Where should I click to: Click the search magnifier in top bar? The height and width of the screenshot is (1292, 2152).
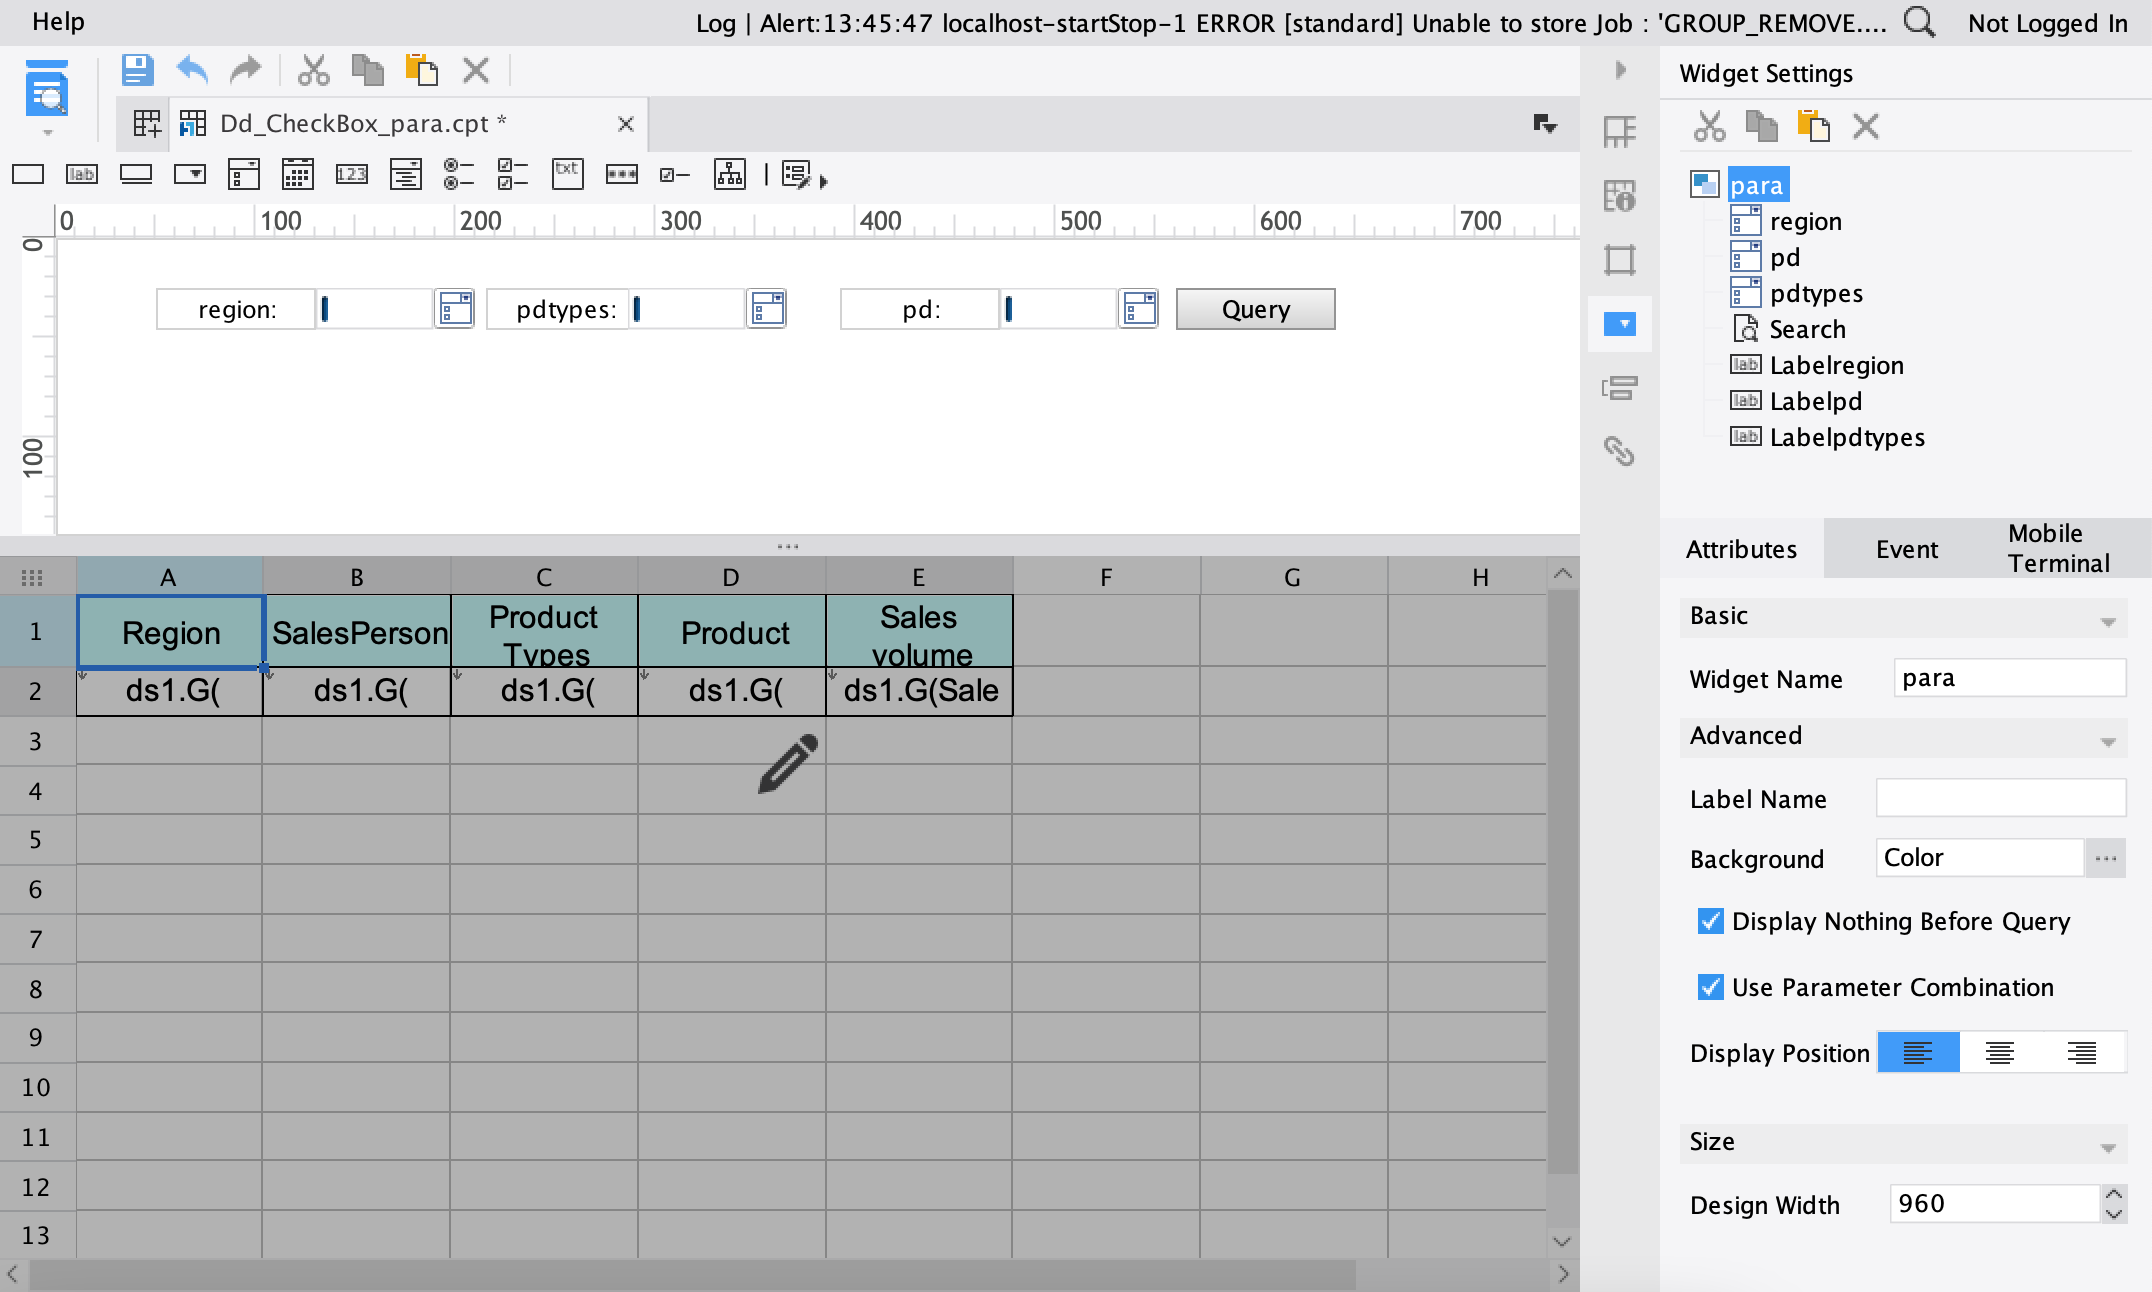click(1918, 22)
